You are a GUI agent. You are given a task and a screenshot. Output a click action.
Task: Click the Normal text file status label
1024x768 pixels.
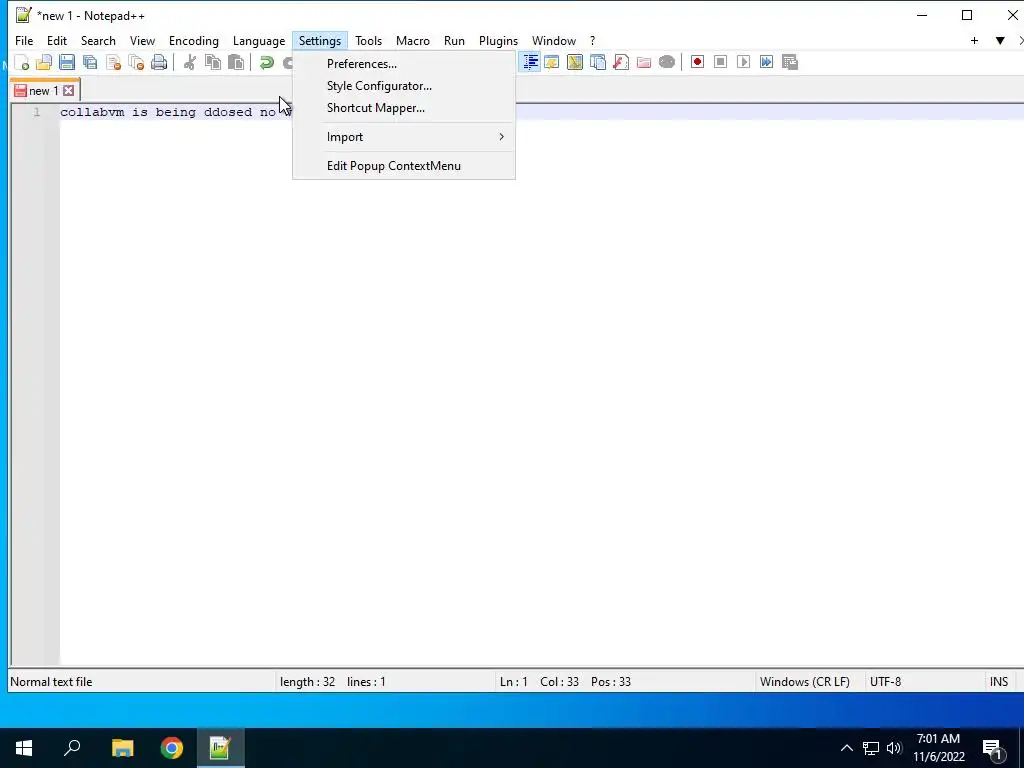(x=51, y=682)
